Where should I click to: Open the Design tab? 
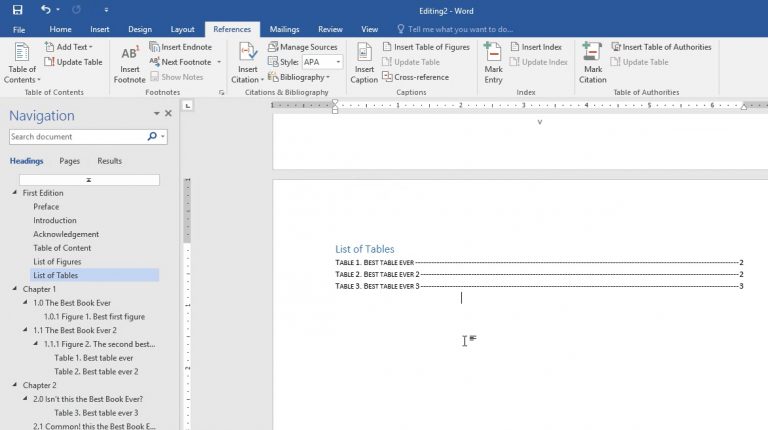point(140,29)
